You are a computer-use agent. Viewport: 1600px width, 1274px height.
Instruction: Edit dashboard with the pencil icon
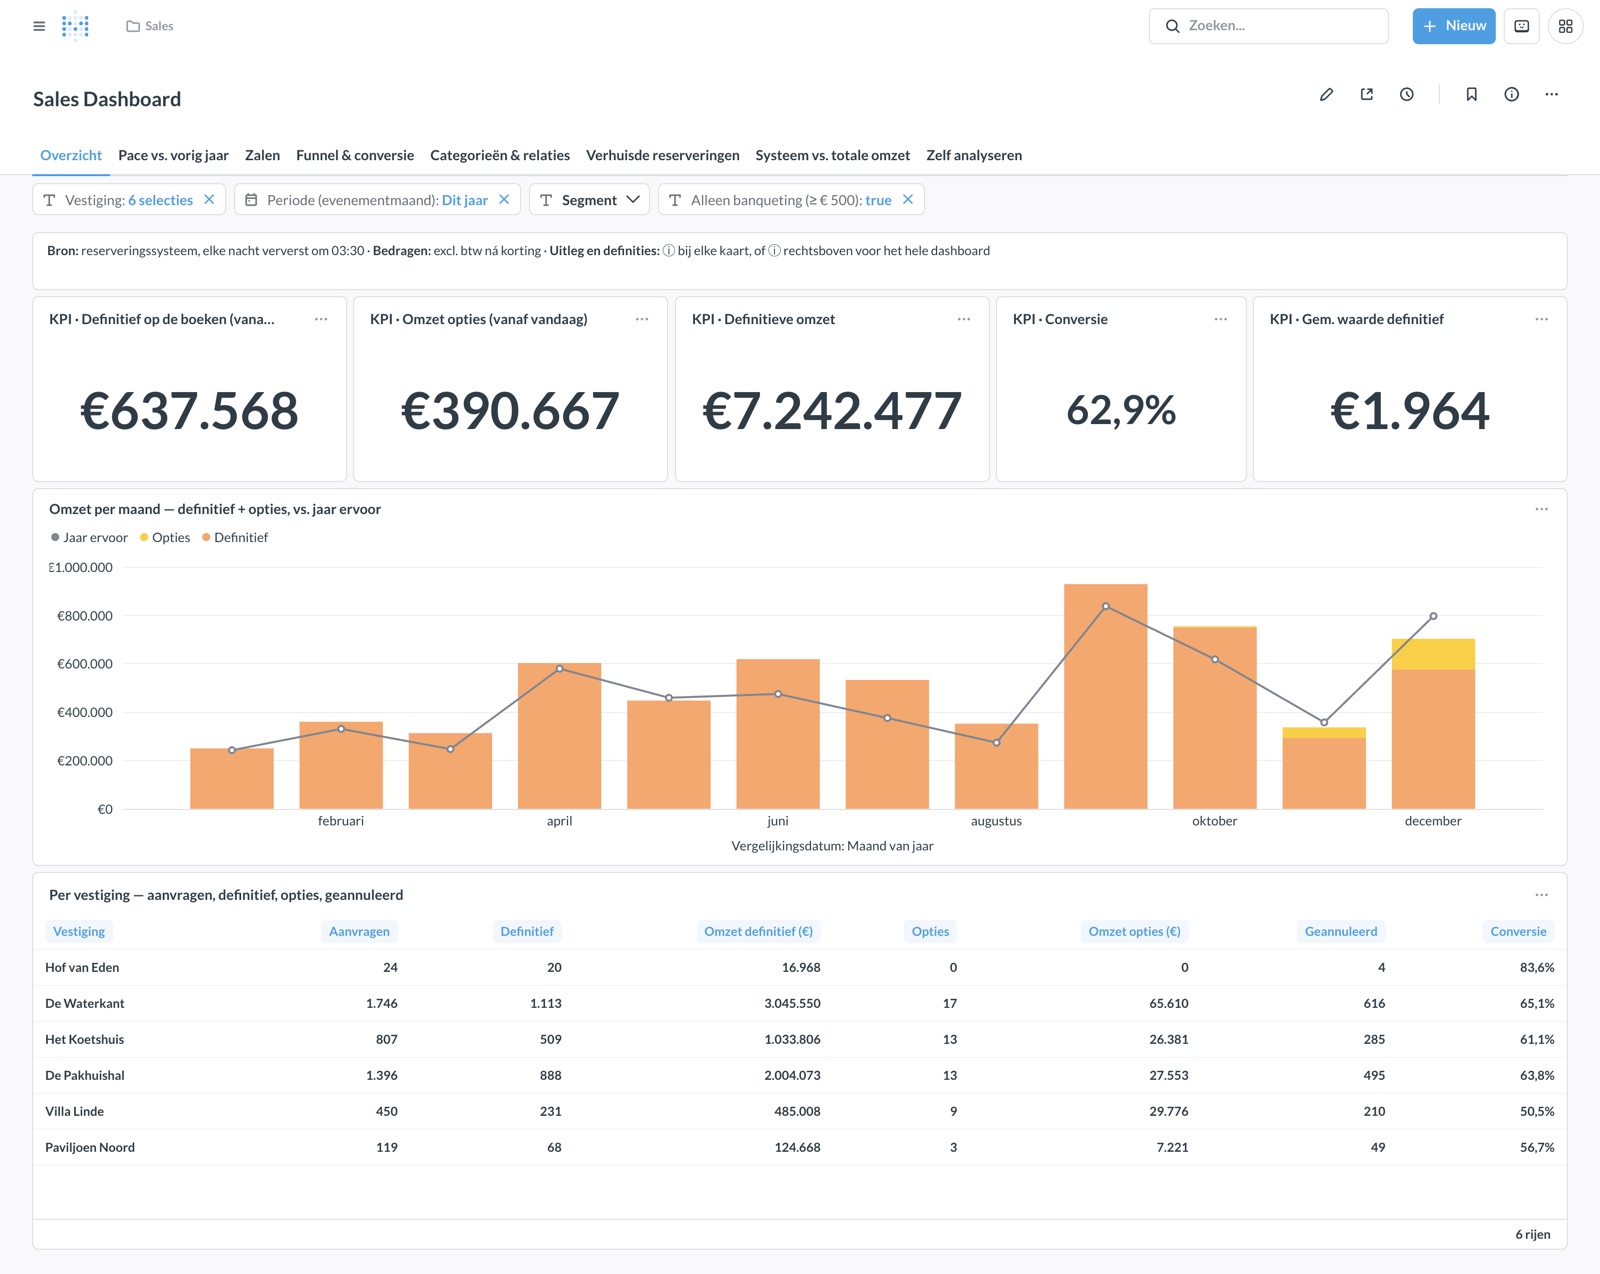1326,94
